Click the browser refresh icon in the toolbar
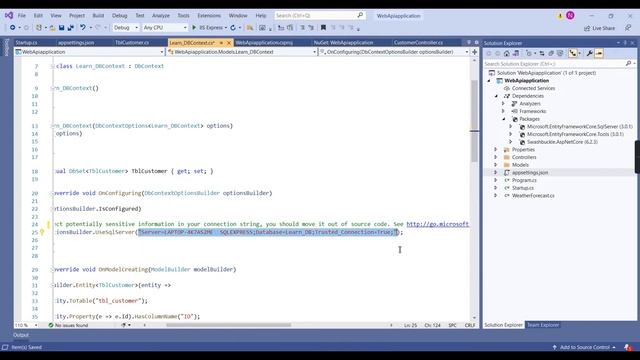Image resolution: width=640 pixels, height=360 pixels. (233, 28)
